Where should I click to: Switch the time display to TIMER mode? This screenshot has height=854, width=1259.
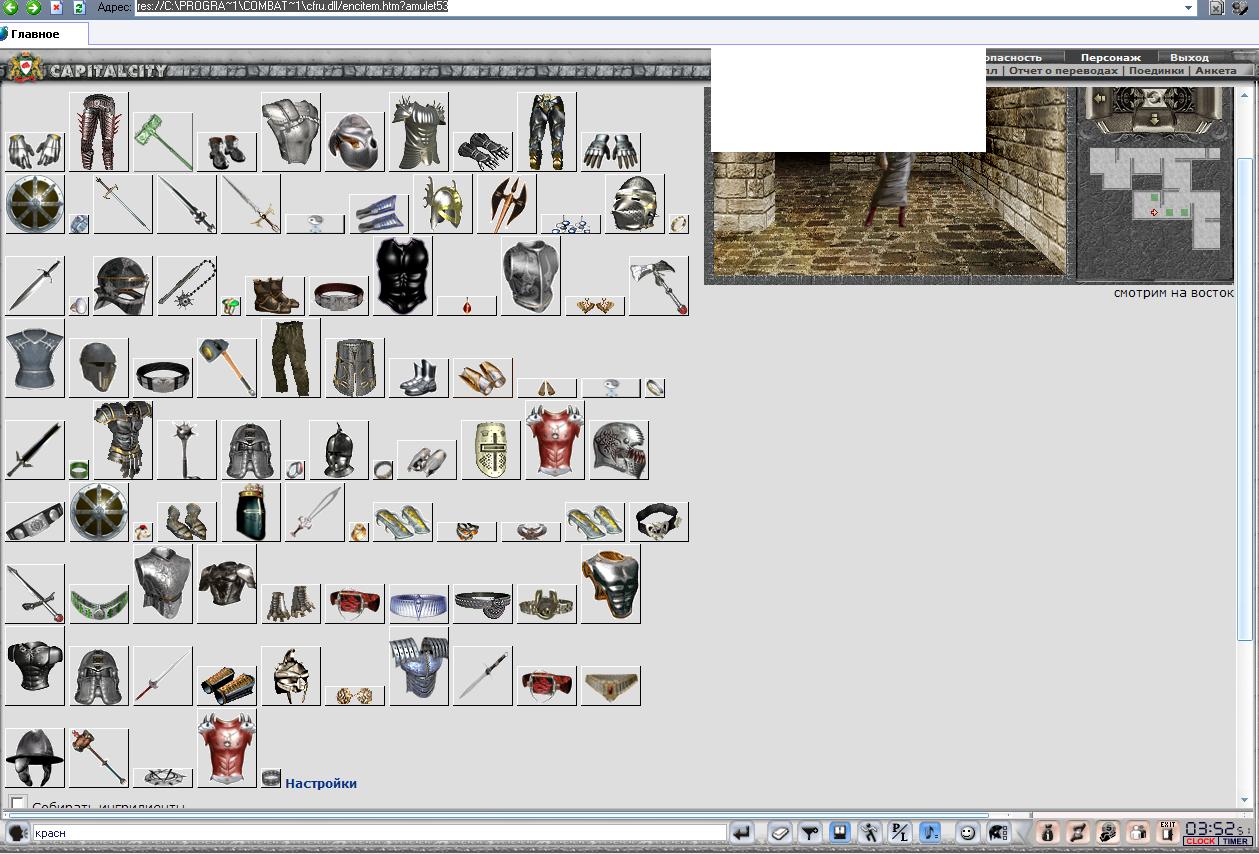pos(1235,842)
